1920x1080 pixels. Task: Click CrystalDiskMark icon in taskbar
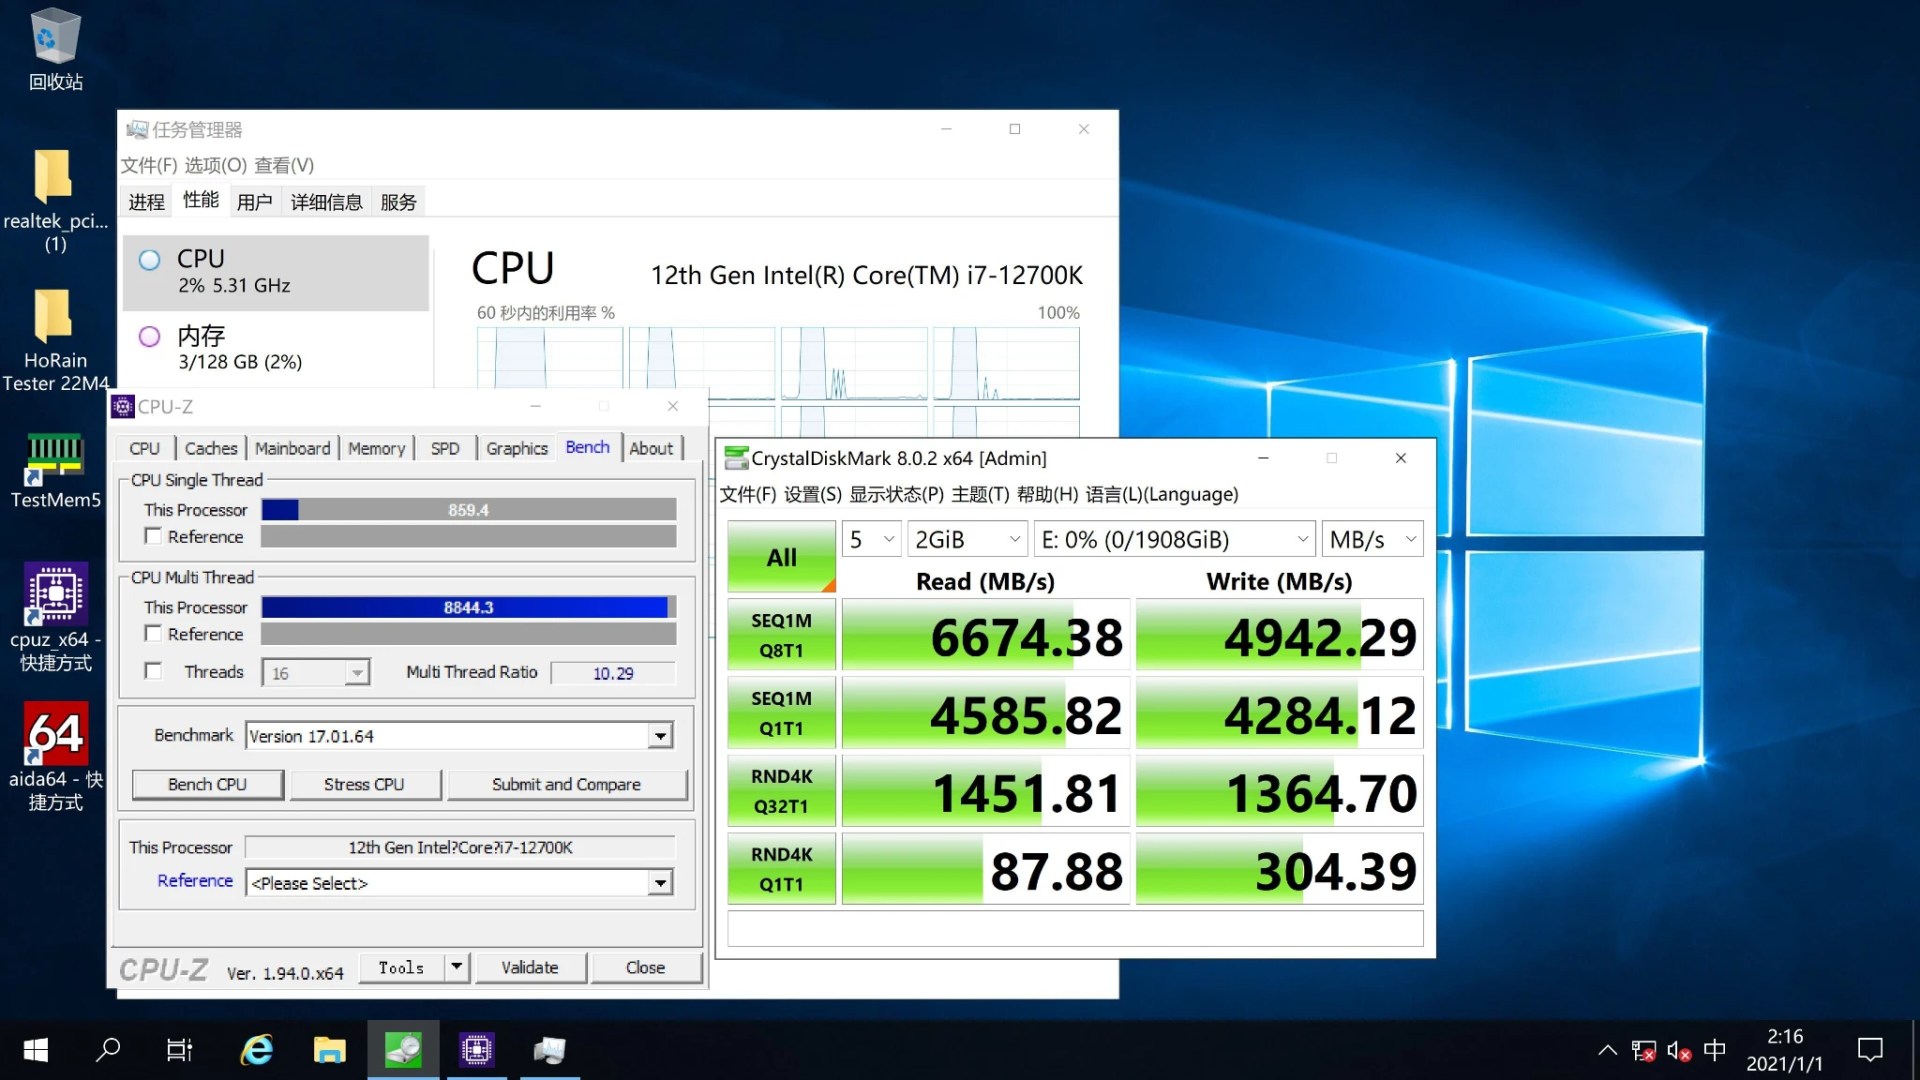403,1050
